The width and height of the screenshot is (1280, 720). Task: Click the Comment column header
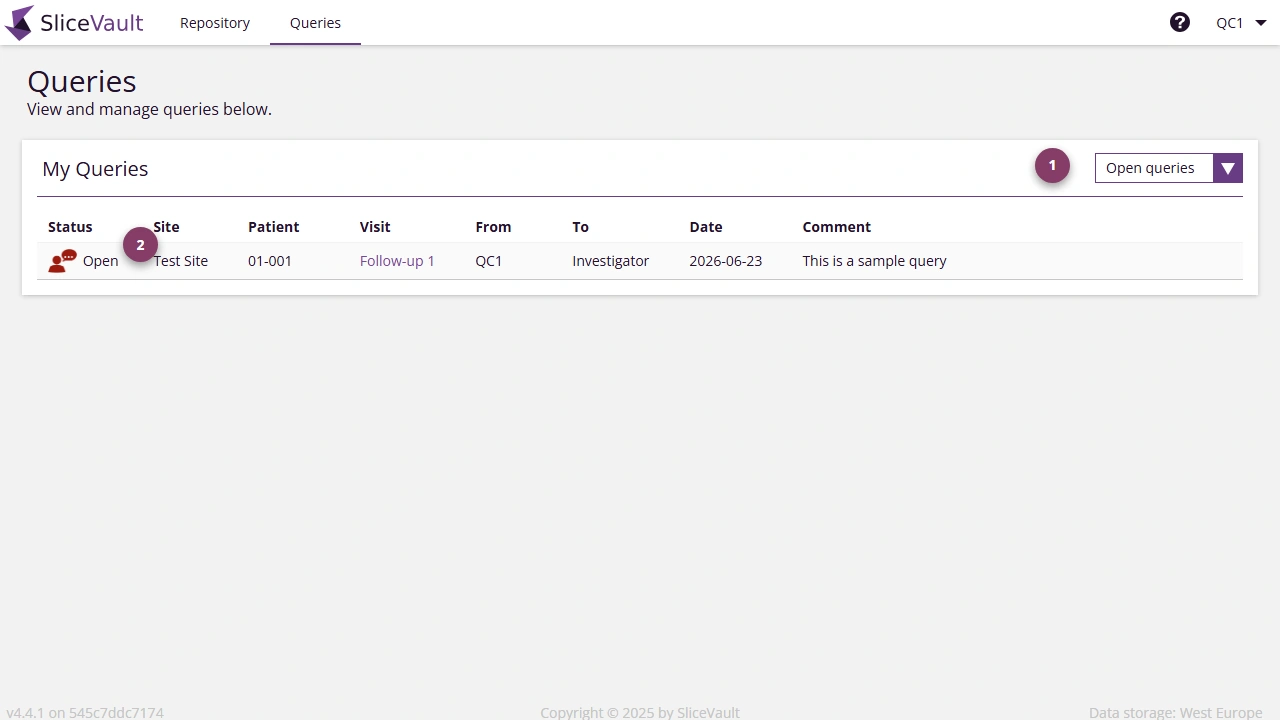[836, 227]
